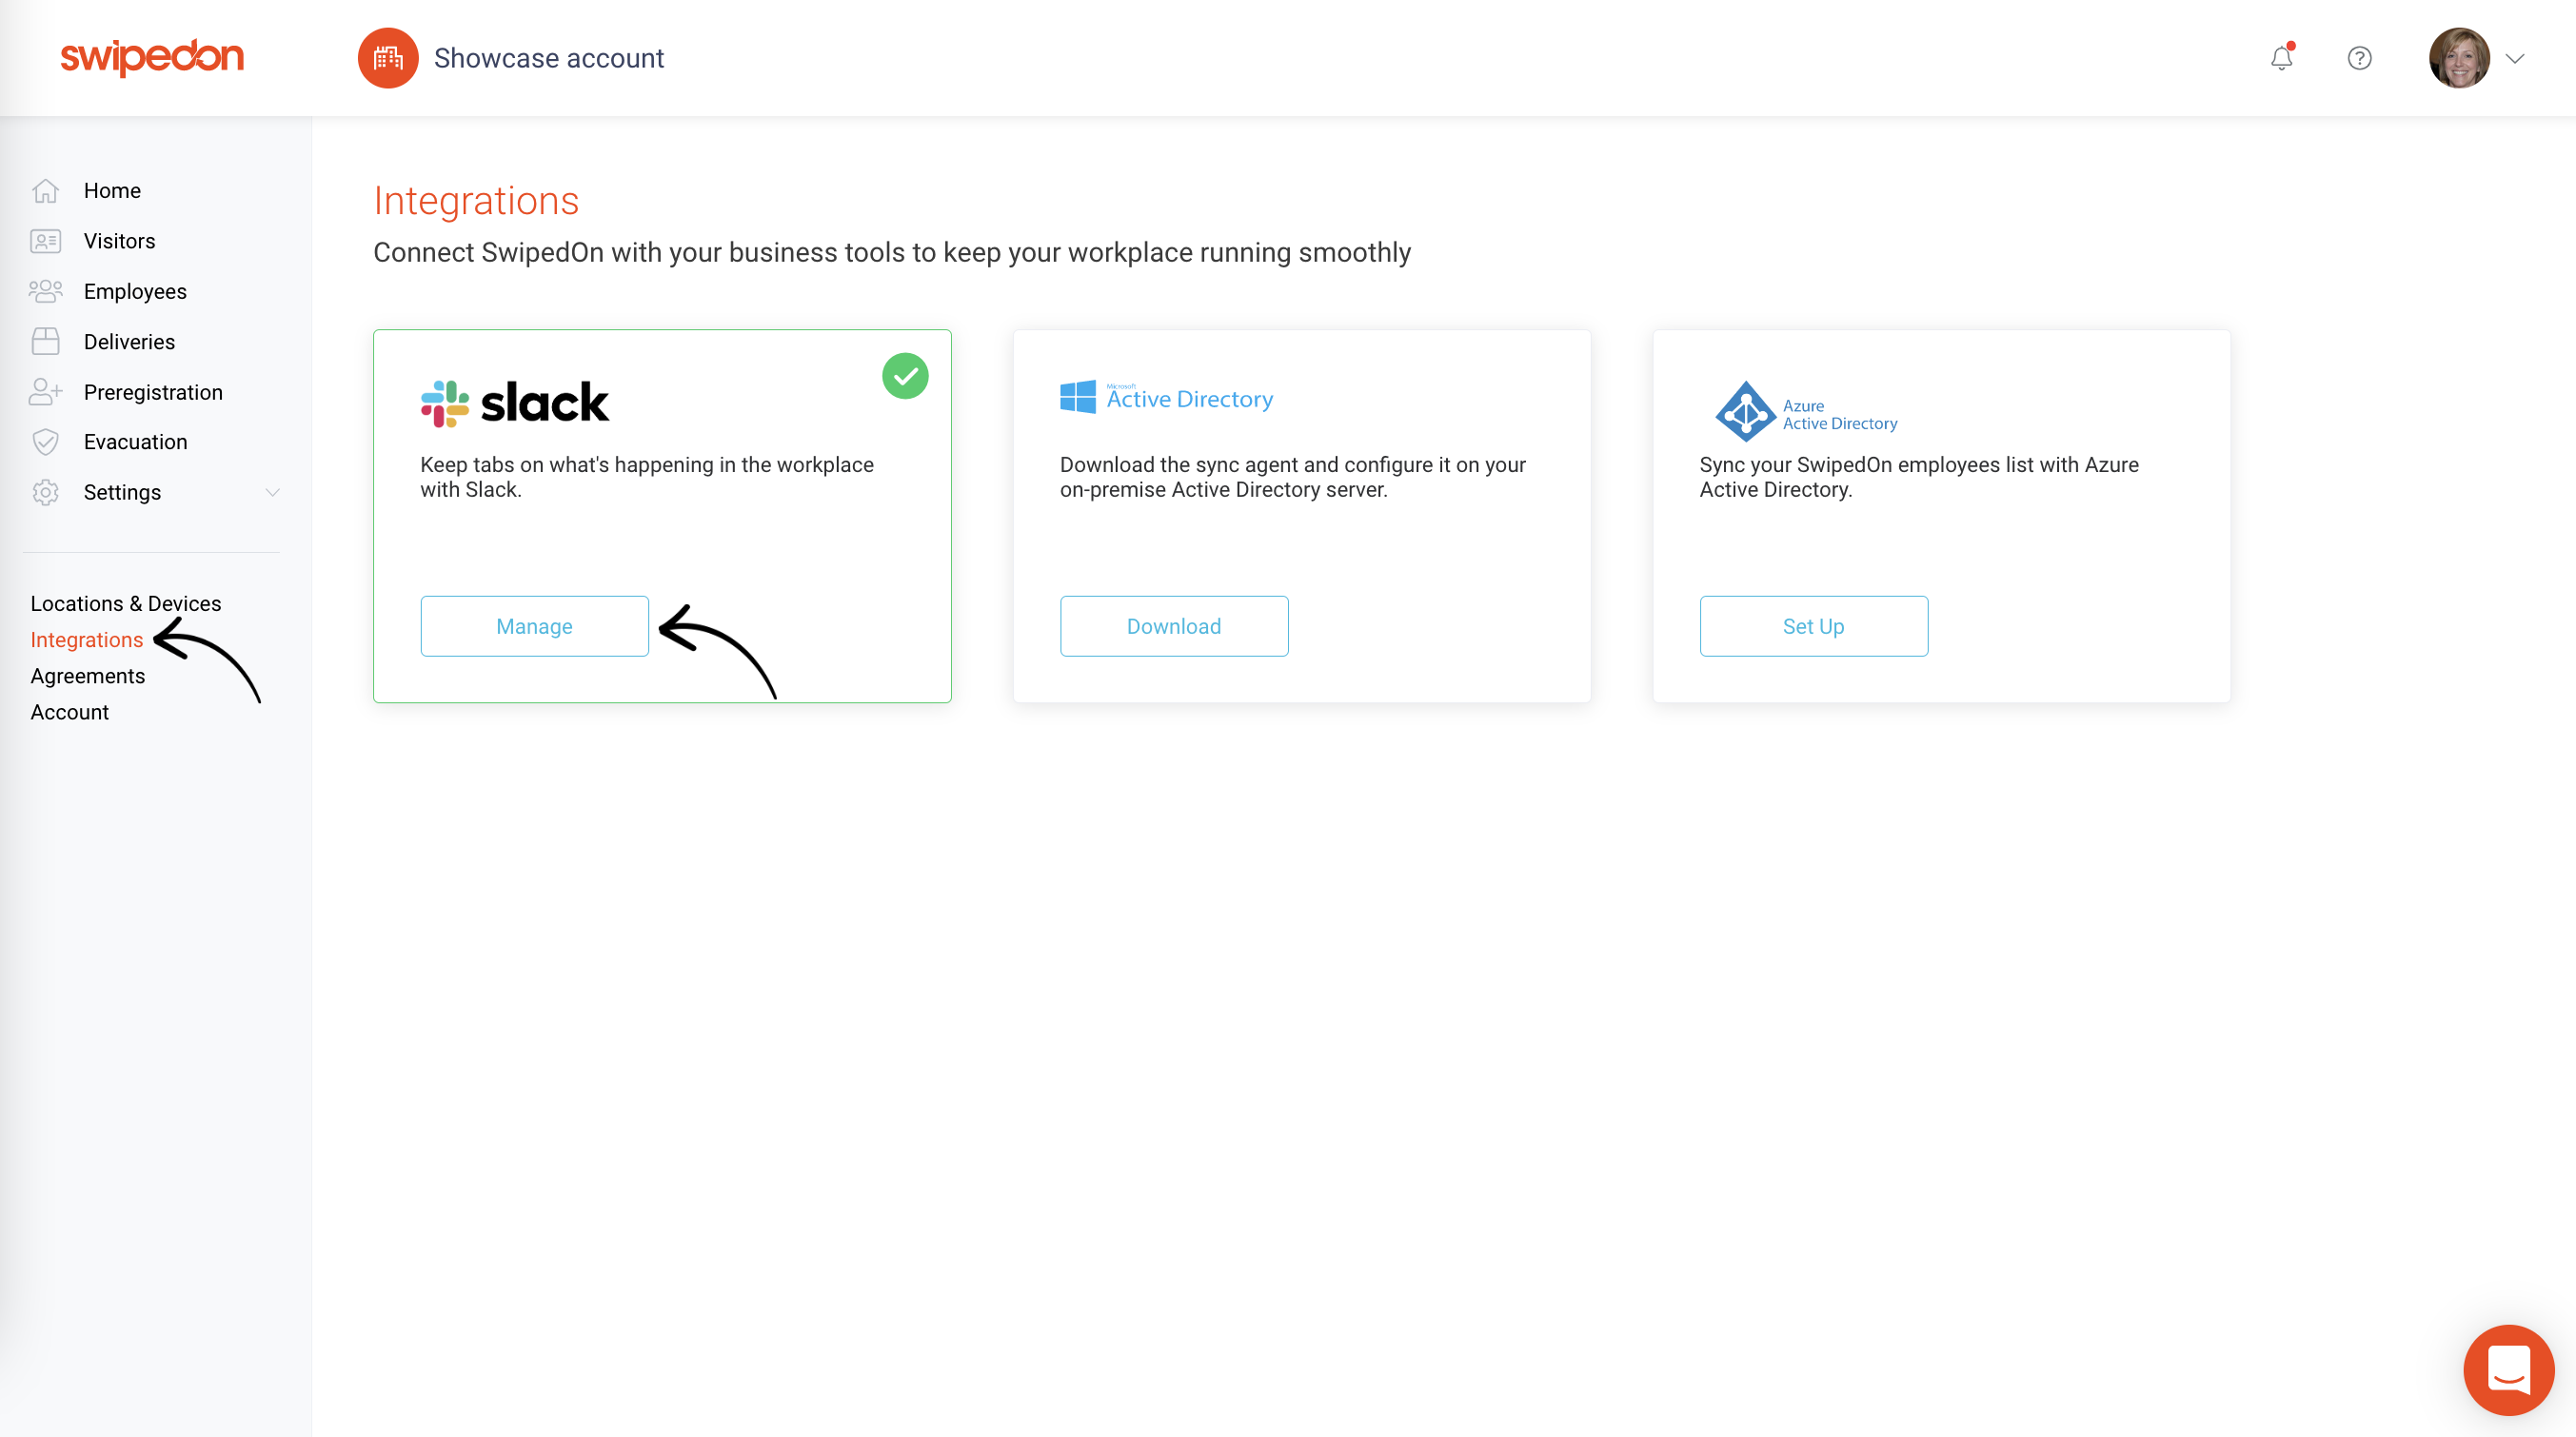The width and height of the screenshot is (2576, 1437).
Task: Collapse the Settings chevron
Action: tap(272, 492)
